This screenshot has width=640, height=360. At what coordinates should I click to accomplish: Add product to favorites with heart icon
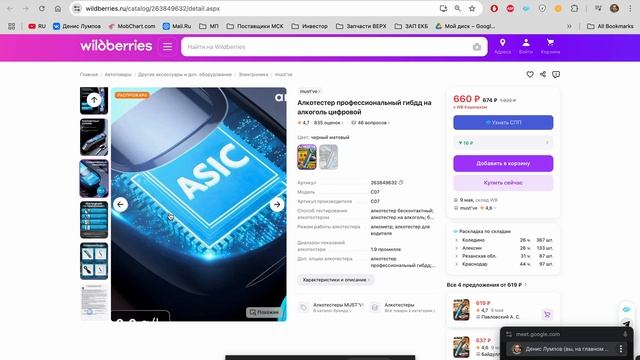pyautogui.click(x=530, y=74)
